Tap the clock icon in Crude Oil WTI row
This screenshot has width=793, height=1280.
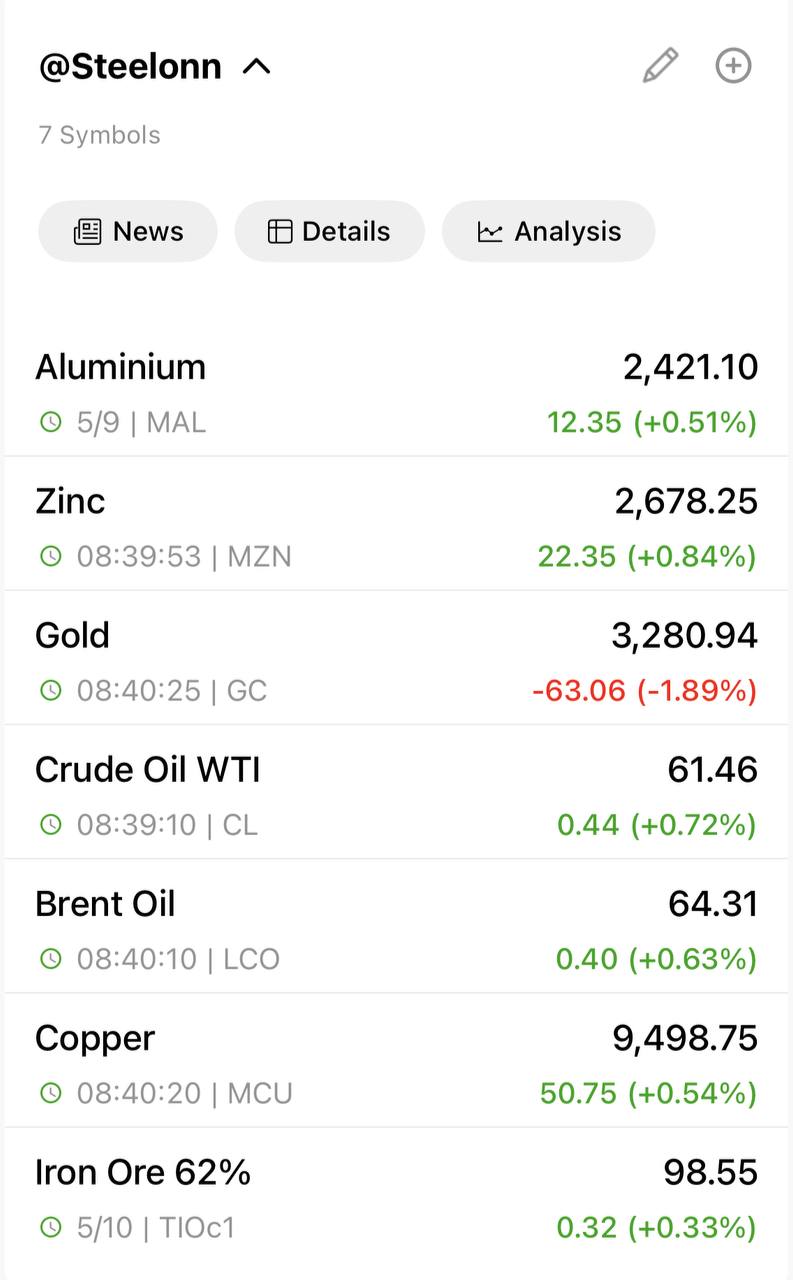(x=50, y=825)
